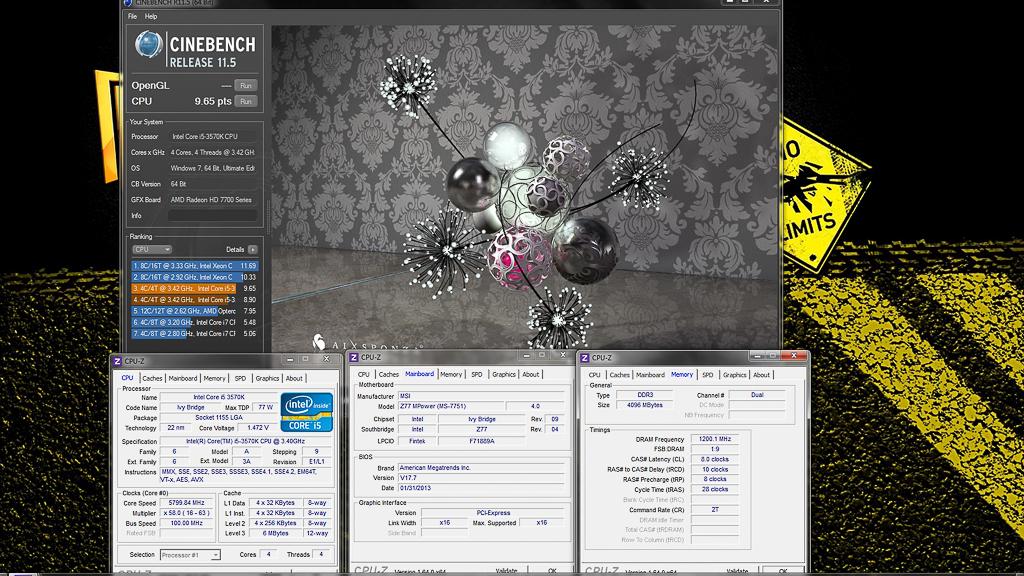The height and width of the screenshot is (576, 1024).
Task: Open the File menu in Cinebench
Action: tap(133, 16)
